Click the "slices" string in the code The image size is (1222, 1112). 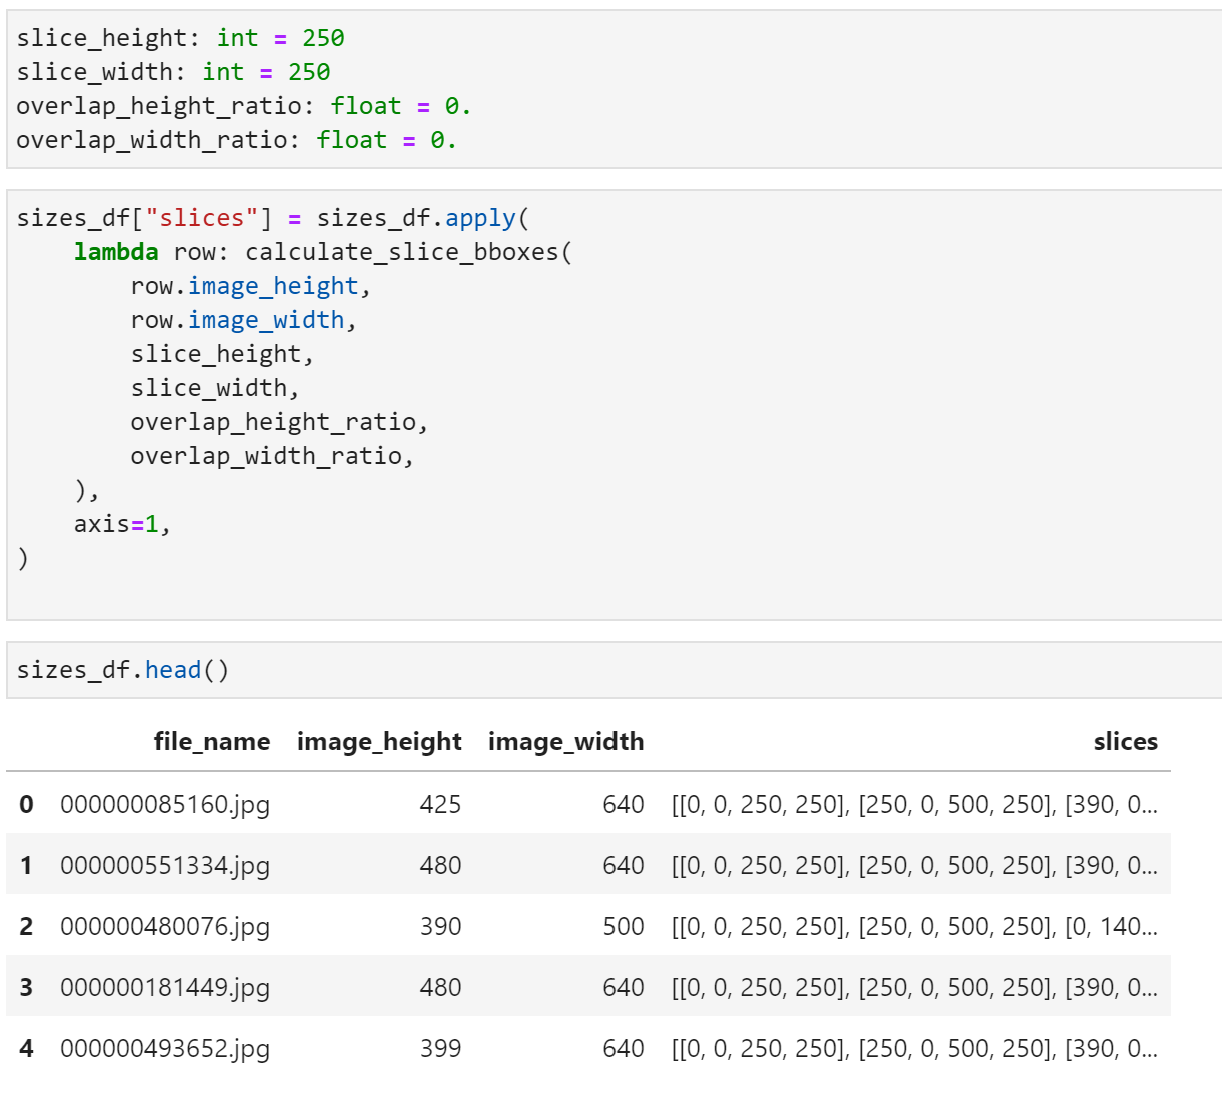[202, 218]
